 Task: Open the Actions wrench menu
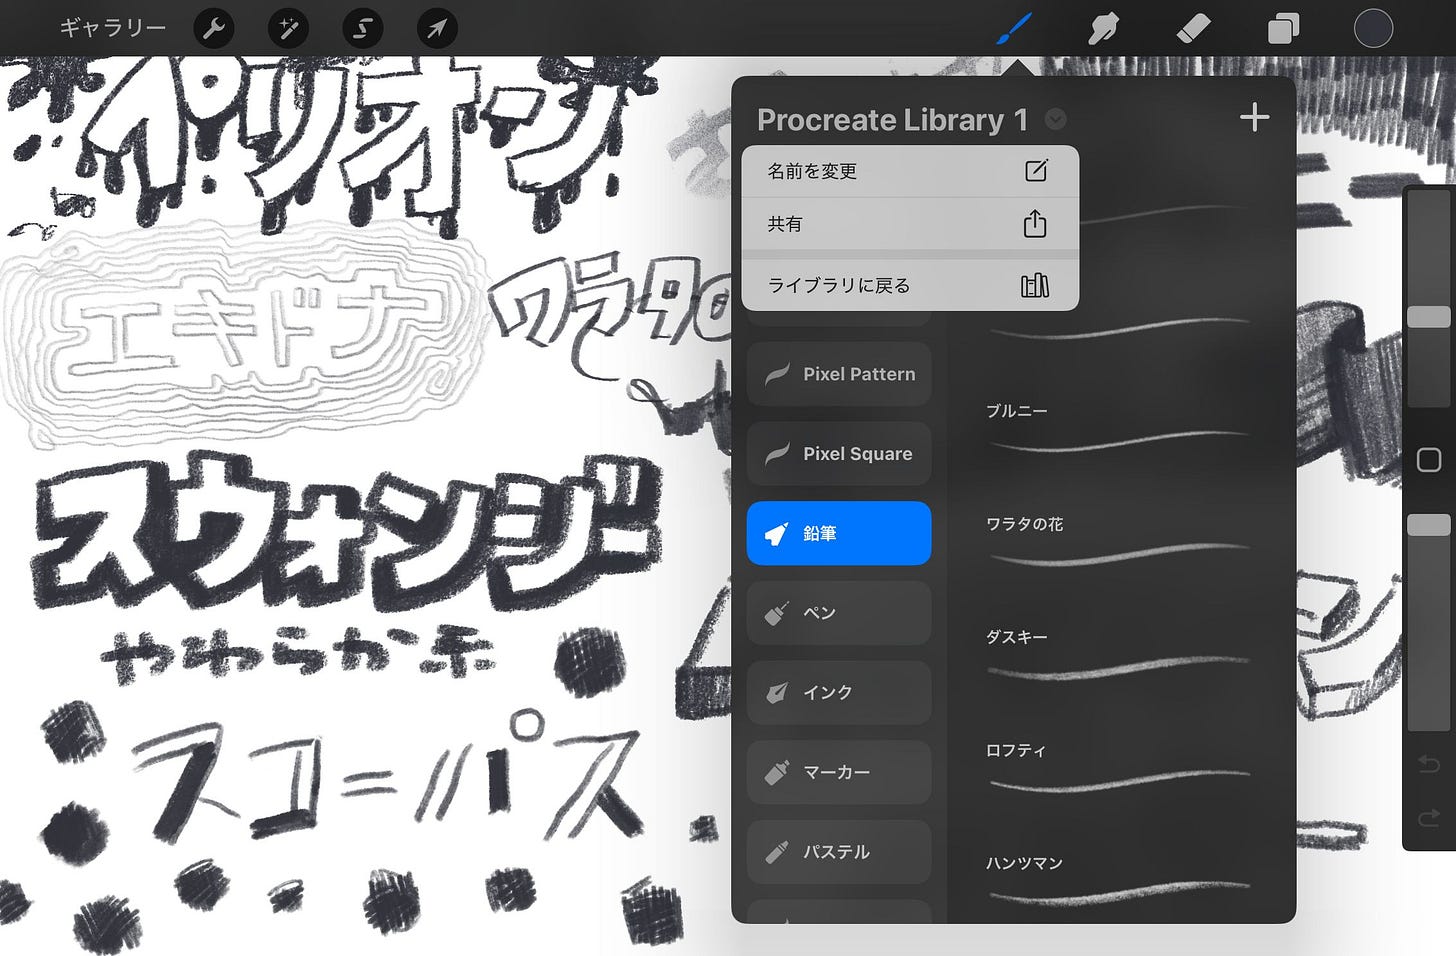[213, 29]
